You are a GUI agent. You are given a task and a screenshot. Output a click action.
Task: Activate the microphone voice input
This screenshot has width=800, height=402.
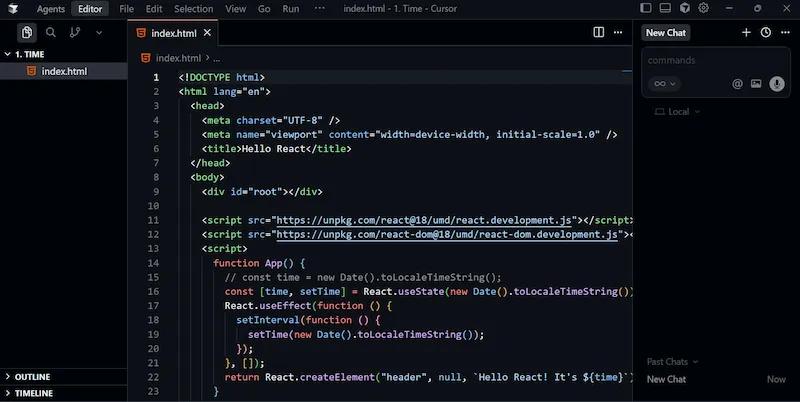777,84
